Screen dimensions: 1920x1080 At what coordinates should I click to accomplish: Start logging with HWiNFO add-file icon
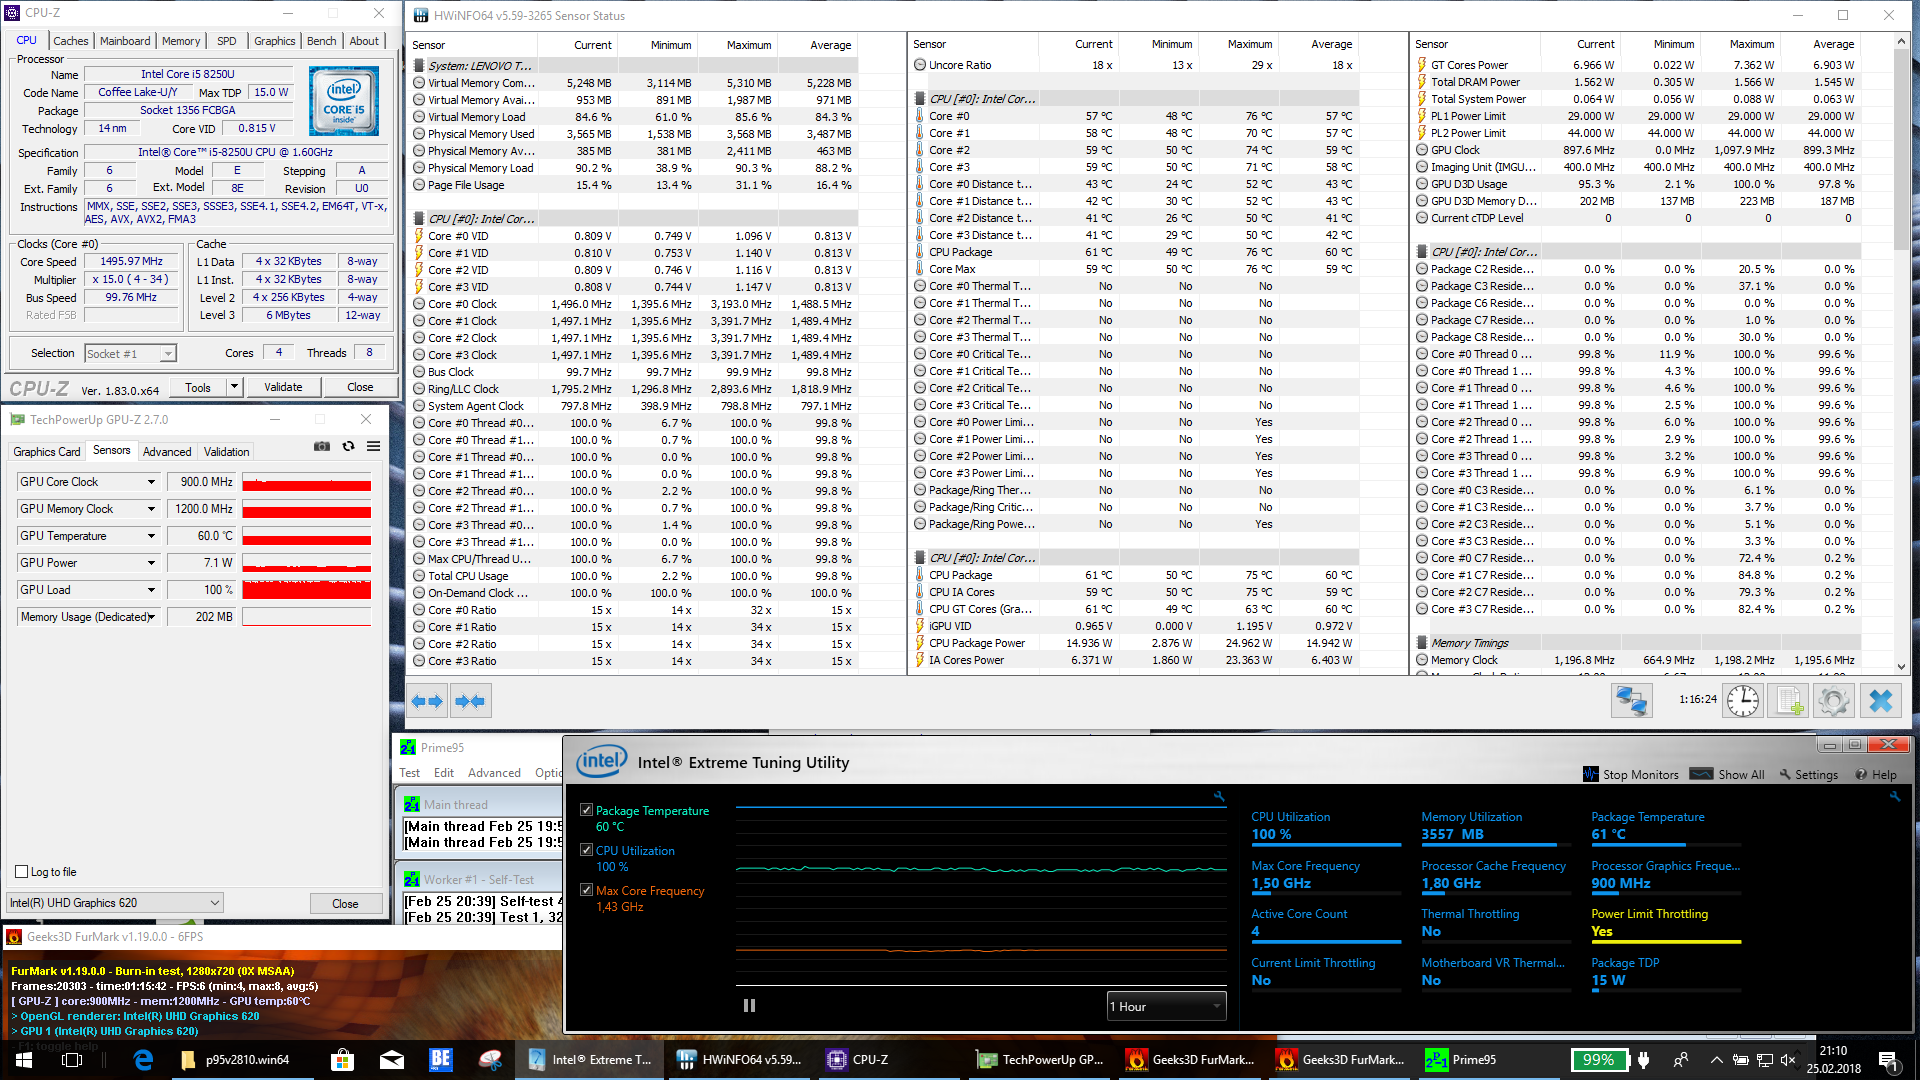click(x=1788, y=701)
